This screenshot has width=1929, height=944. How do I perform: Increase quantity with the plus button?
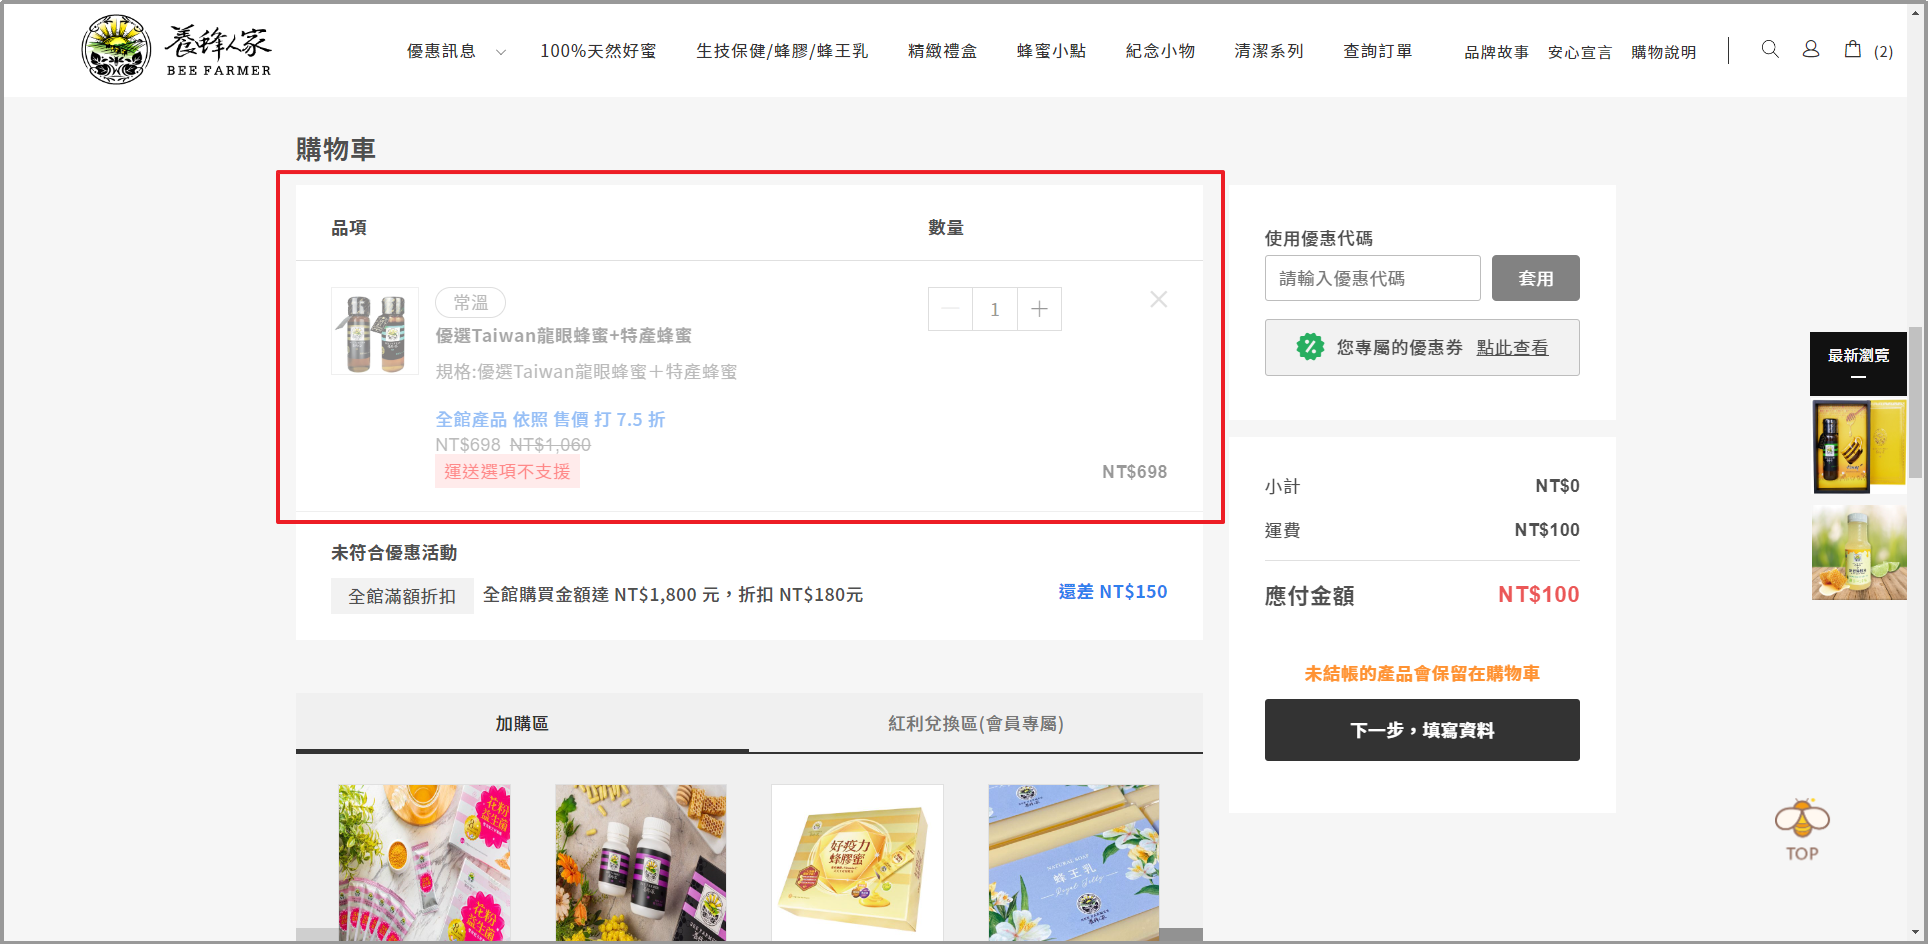pyautogui.click(x=1039, y=309)
